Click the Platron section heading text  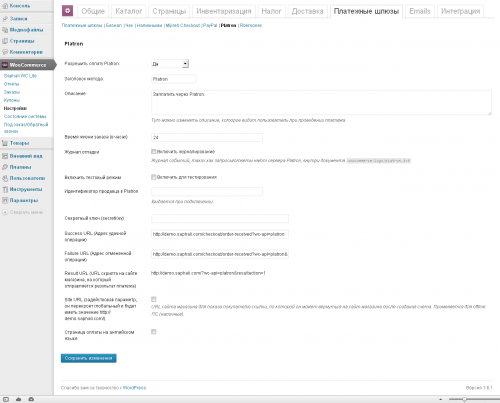pos(74,44)
